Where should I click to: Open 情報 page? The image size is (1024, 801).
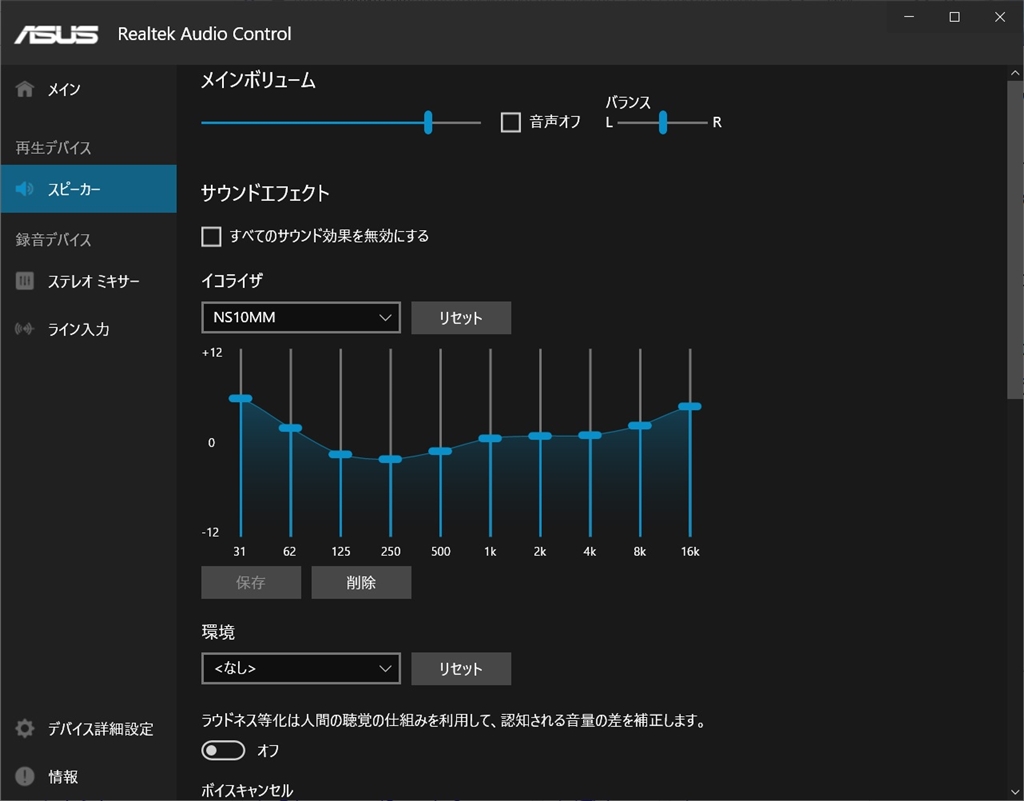88,776
